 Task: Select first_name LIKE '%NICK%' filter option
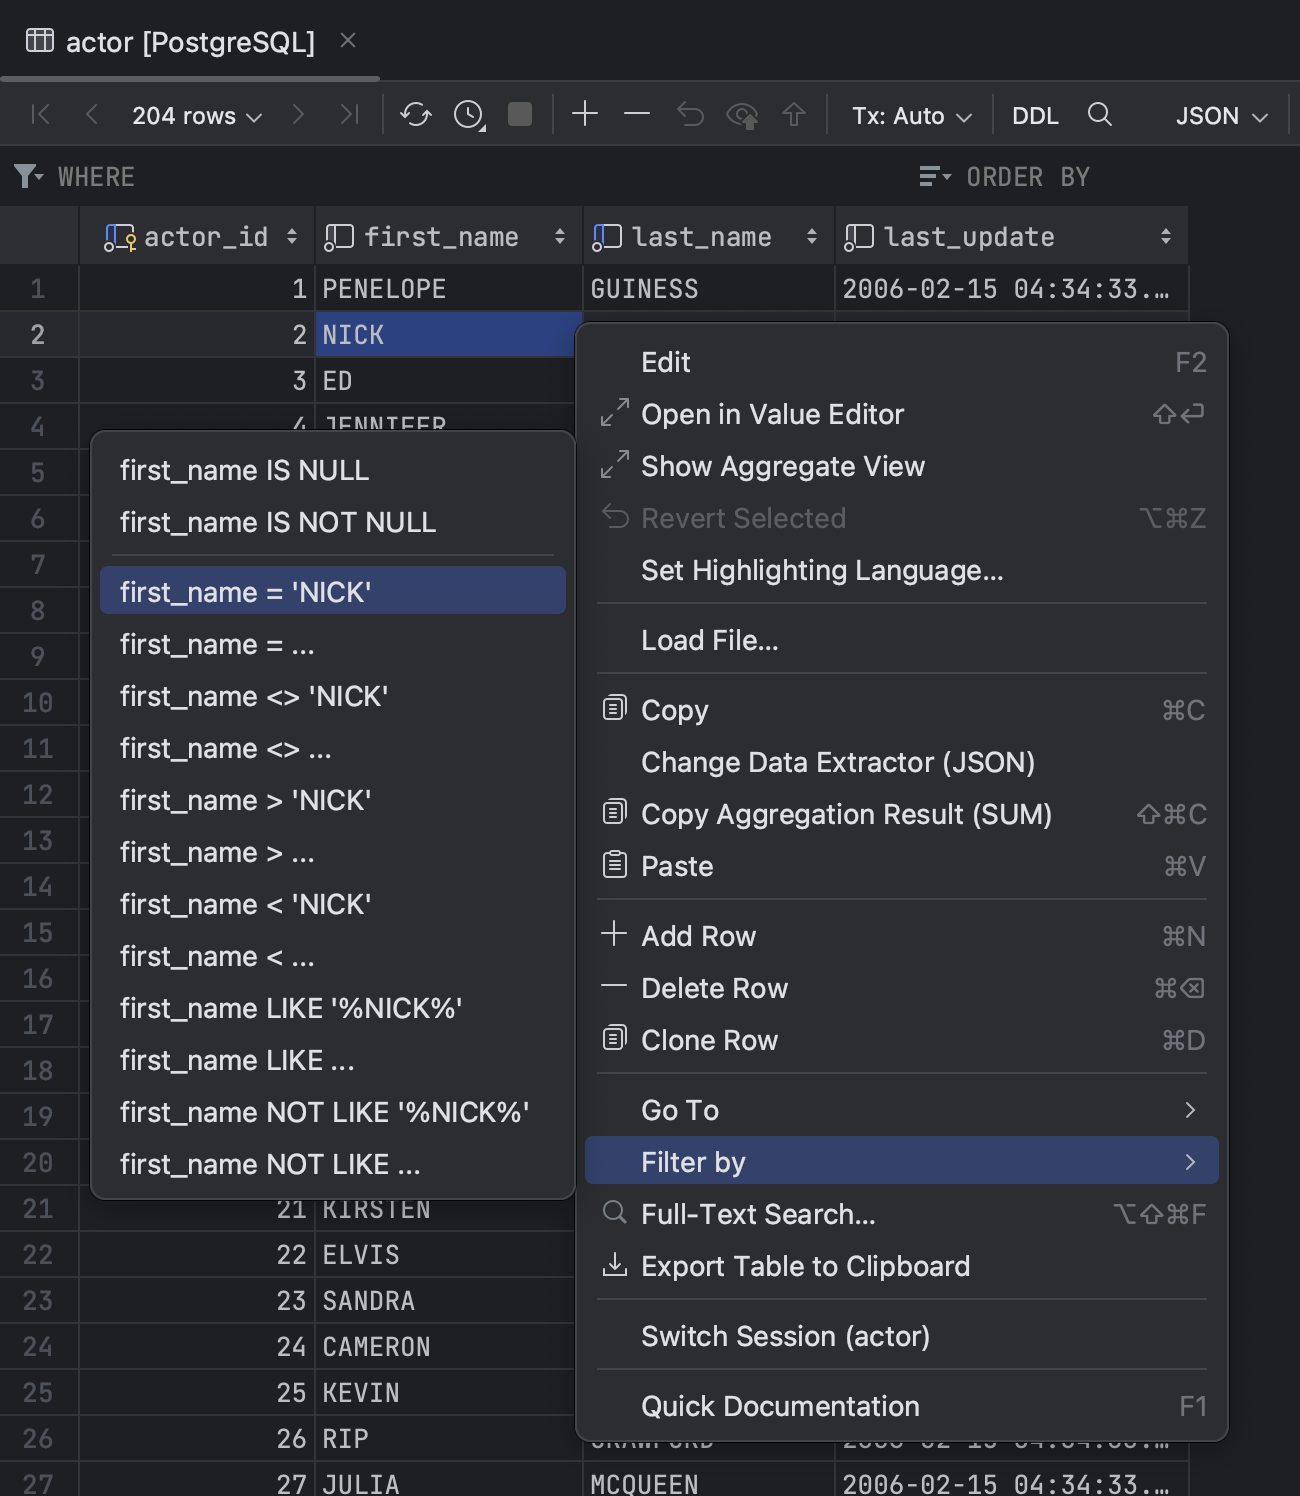point(290,1008)
